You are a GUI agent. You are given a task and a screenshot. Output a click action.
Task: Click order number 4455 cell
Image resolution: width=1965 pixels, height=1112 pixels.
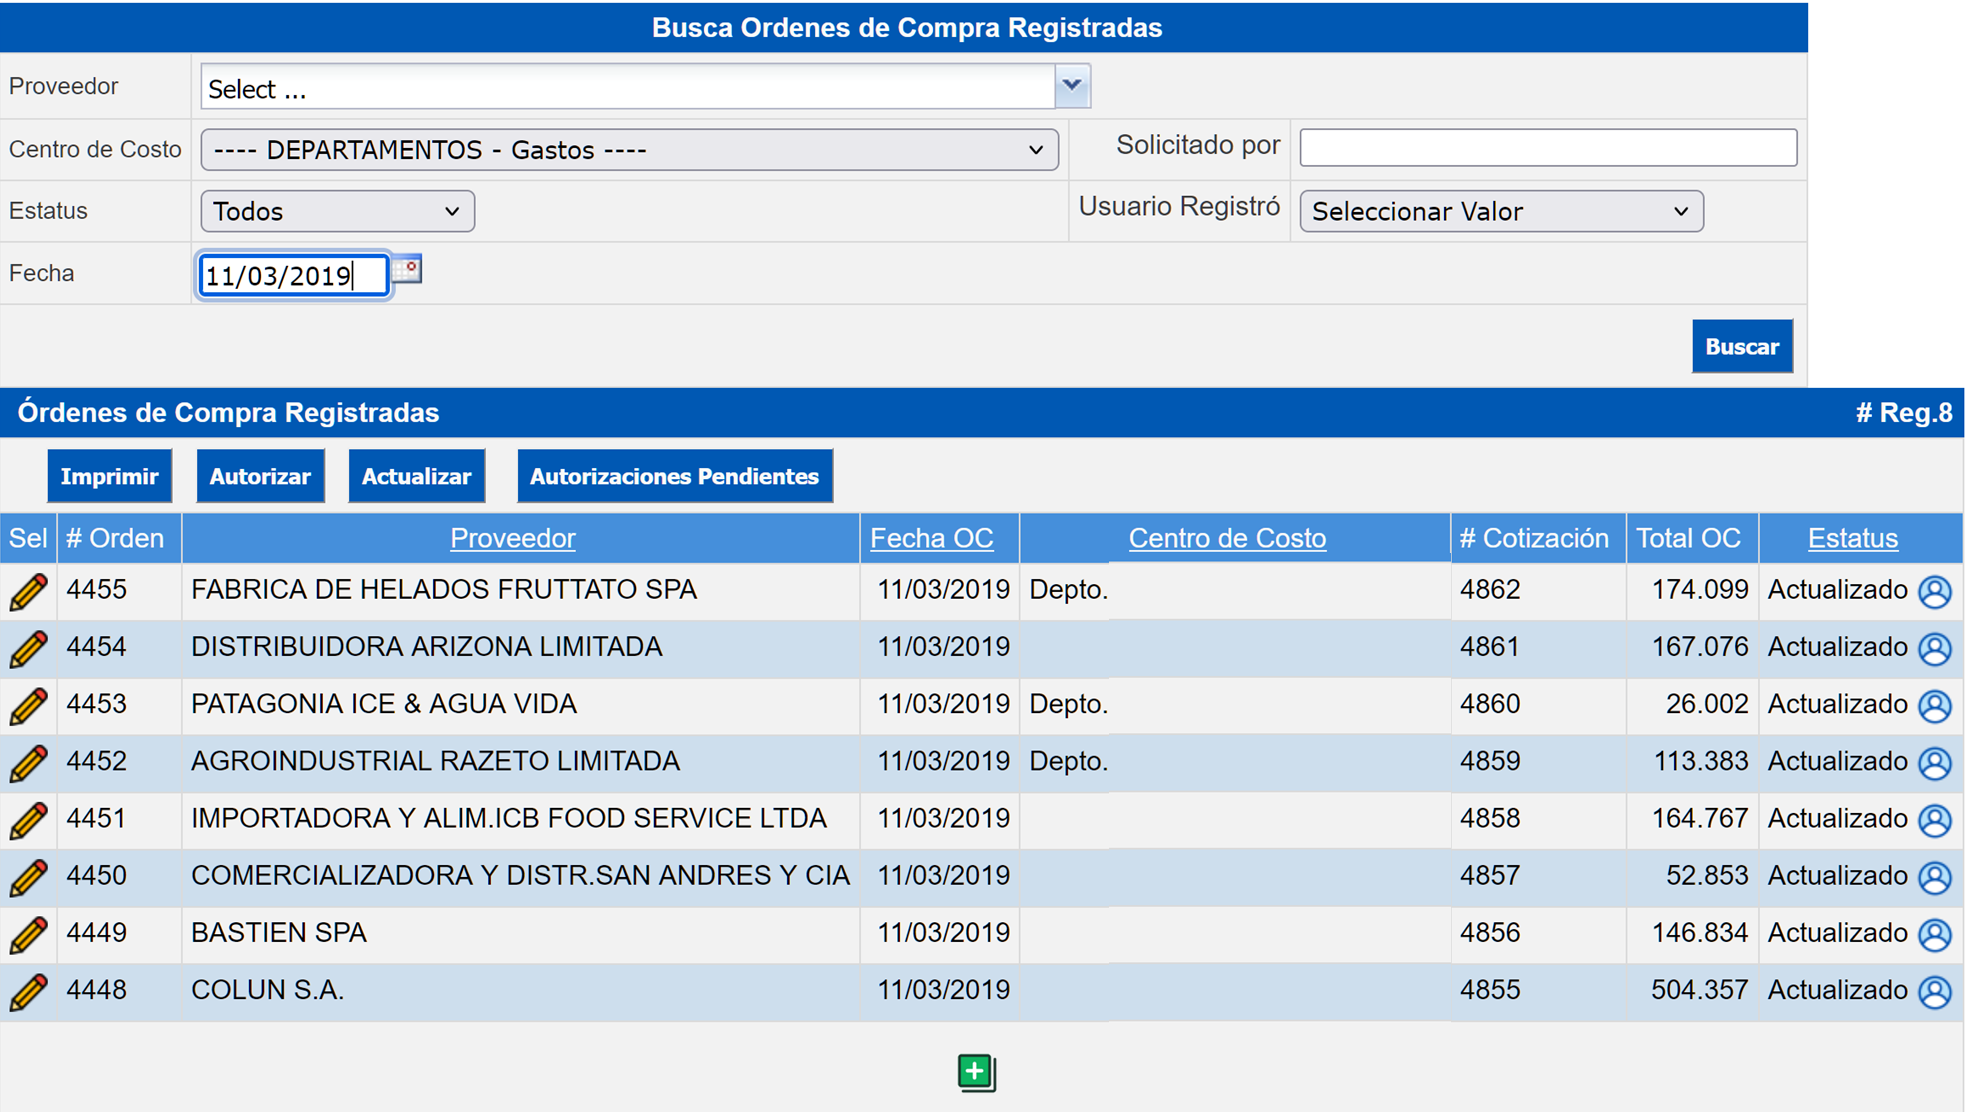pyautogui.click(x=97, y=590)
